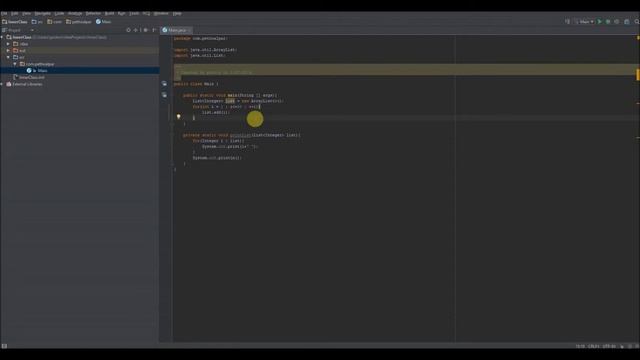The height and width of the screenshot is (360, 640).
Task: Open the Tools menu
Action: [x=134, y=13]
